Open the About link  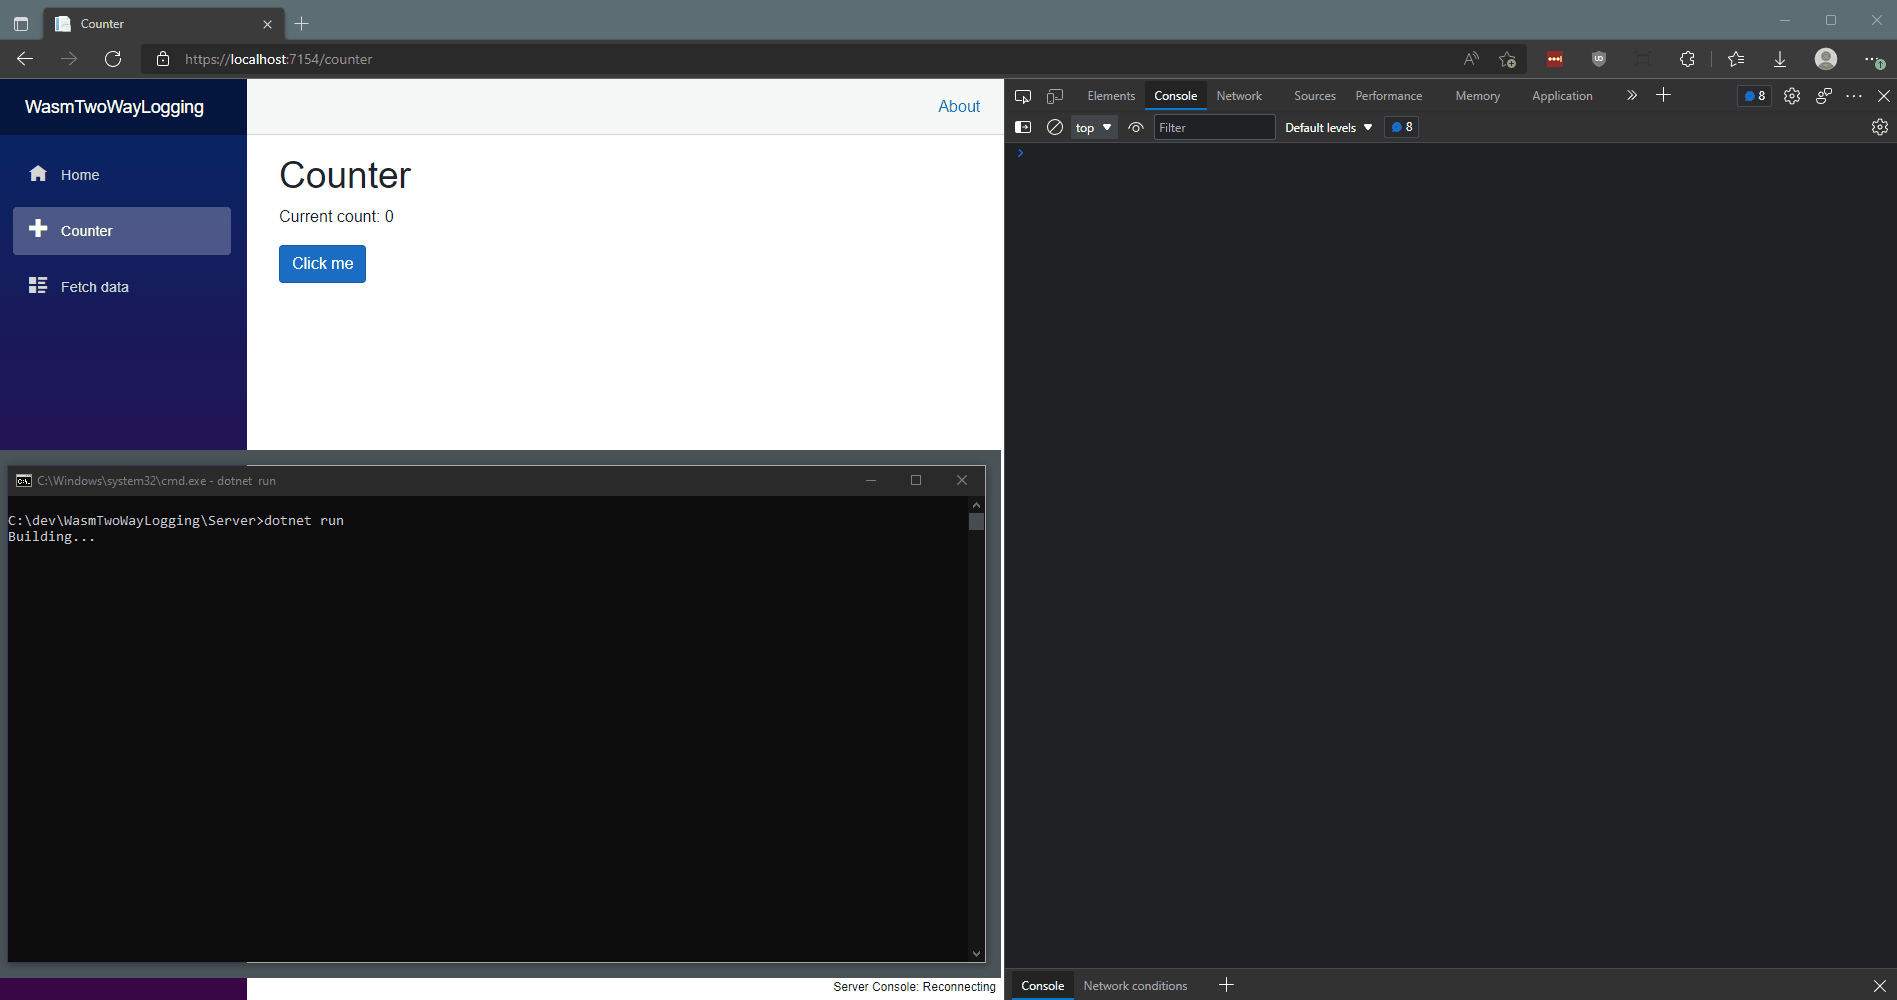(958, 105)
